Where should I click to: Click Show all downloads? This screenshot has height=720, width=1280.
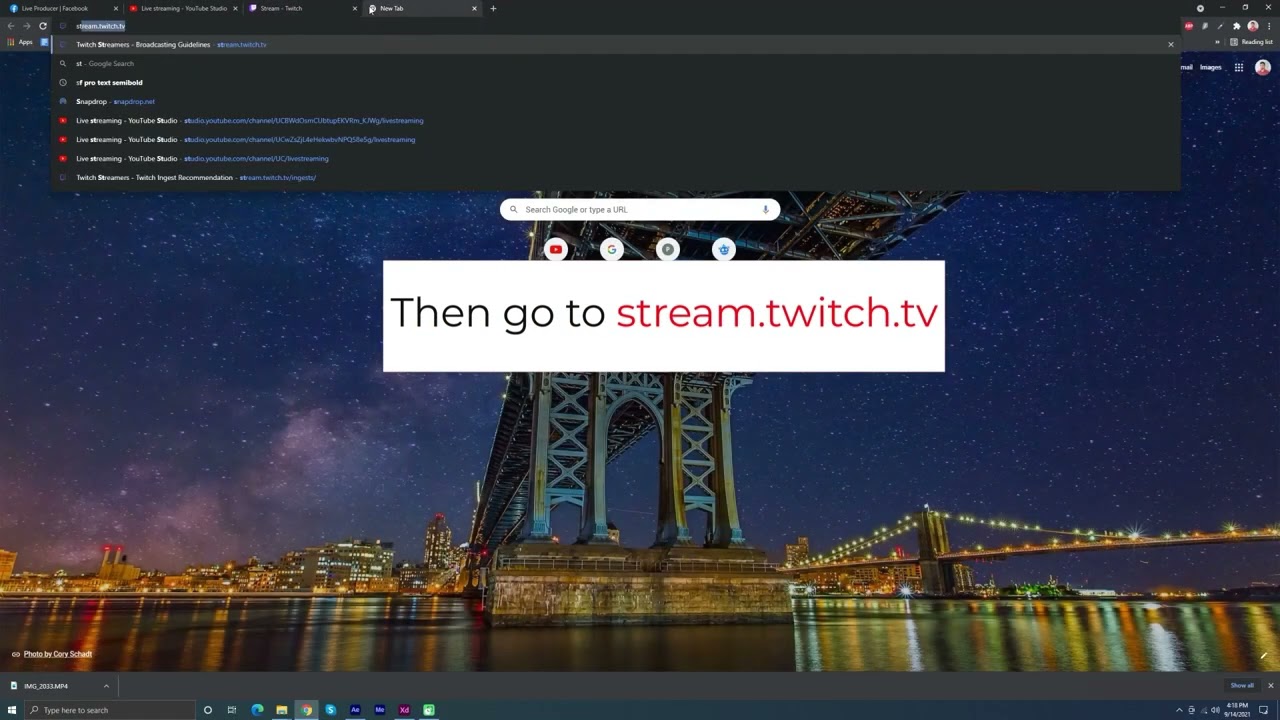click(1242, 686)
